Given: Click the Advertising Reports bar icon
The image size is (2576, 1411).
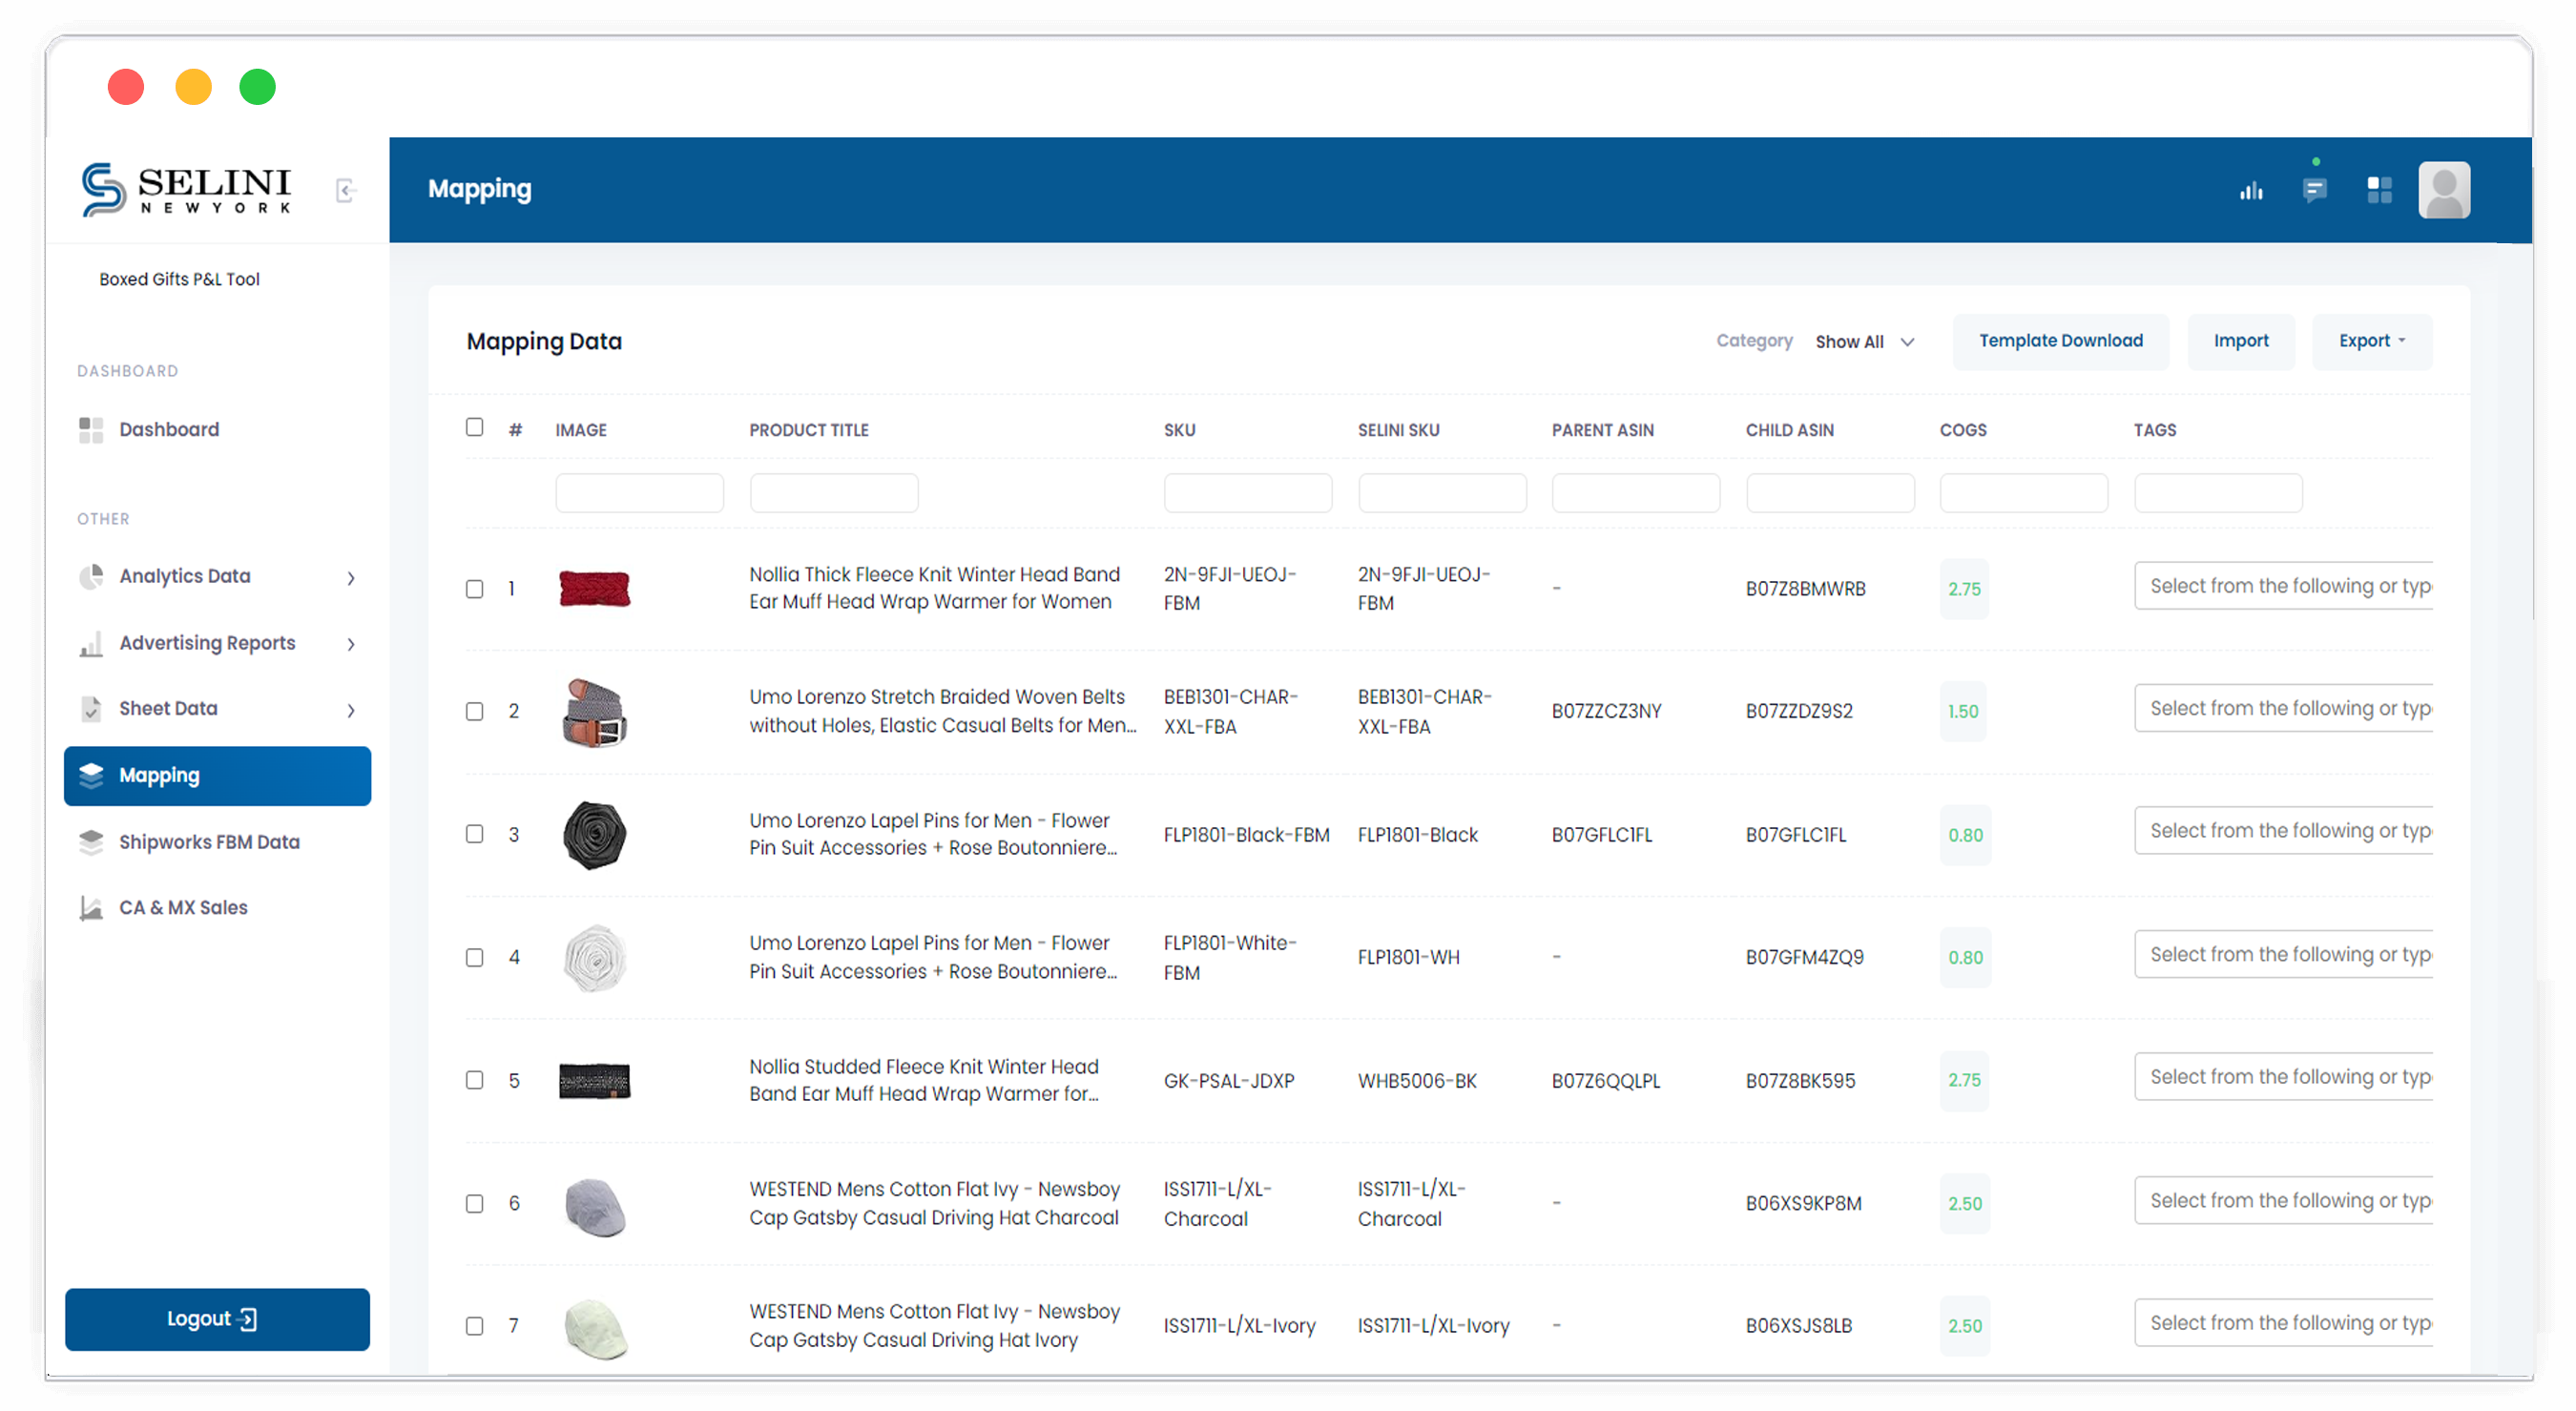Looking at the screenshot, I should pyautogui.click(x=91, y=644).
